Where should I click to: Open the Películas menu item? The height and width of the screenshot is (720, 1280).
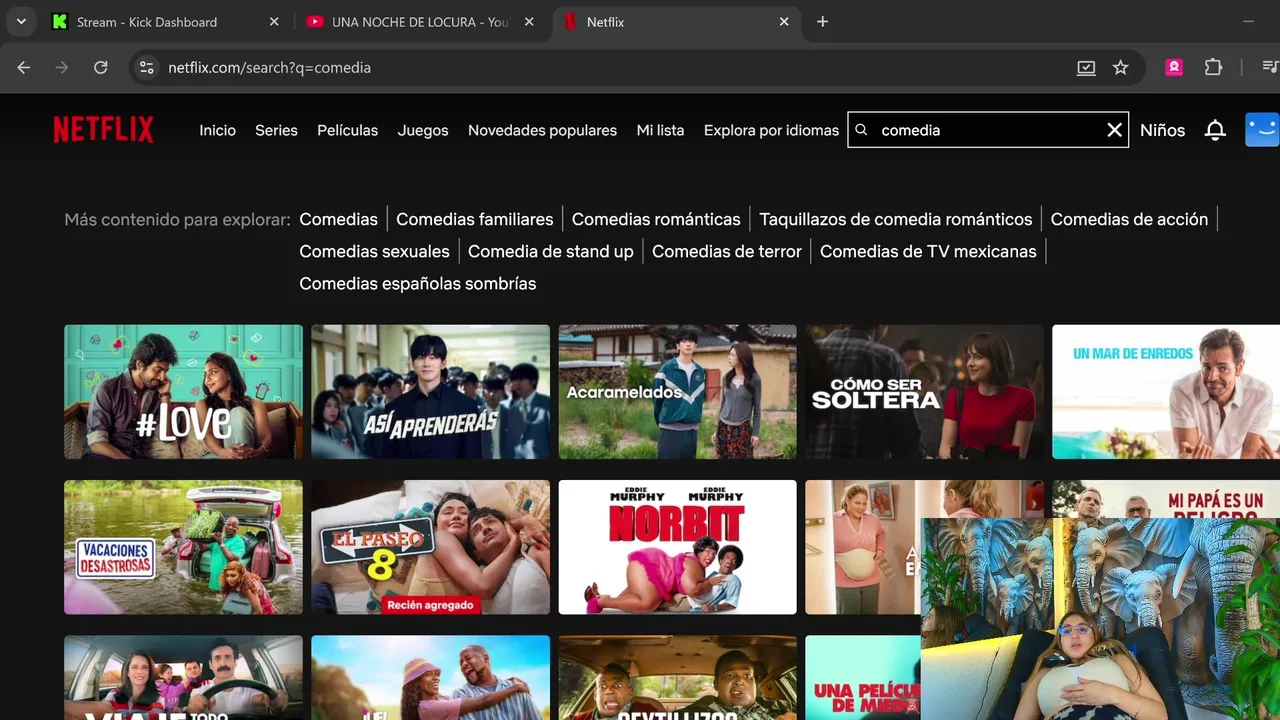pyautogui.click(x=347, y=130)
